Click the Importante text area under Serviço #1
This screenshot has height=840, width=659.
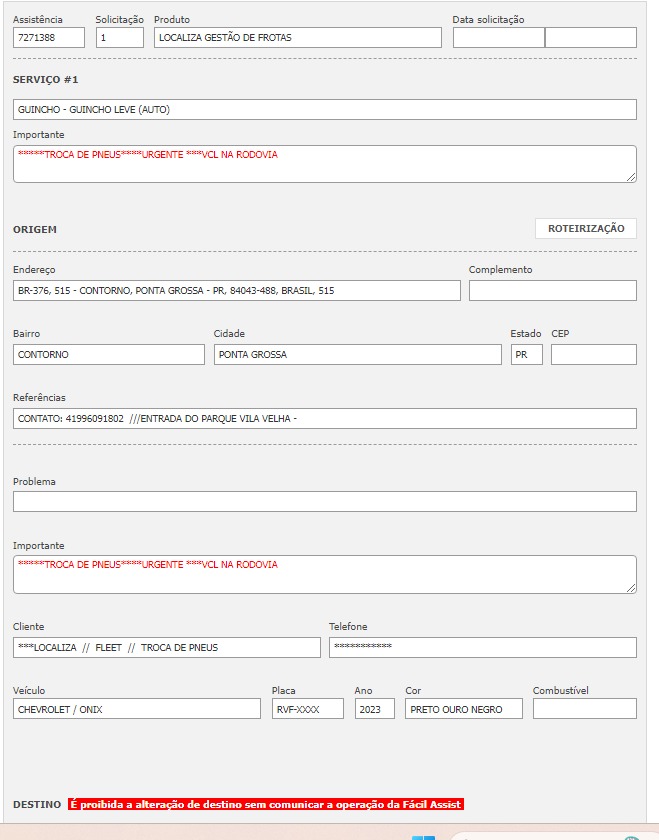pyautogui.click(x=324, y=164)
